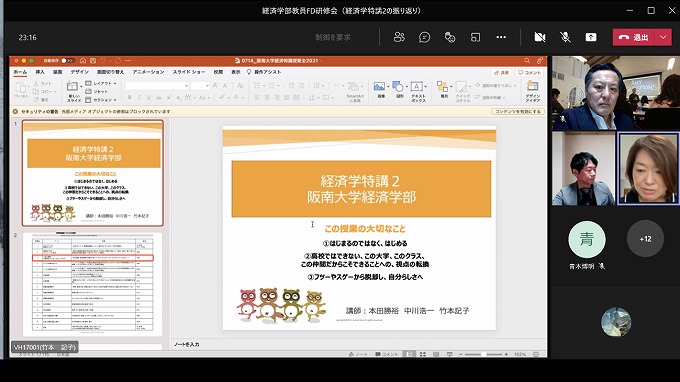The height and width of the screenshot is (382, 680).
Task: Toggle the ノート notes button in status bar
Action: click(358, 354)
